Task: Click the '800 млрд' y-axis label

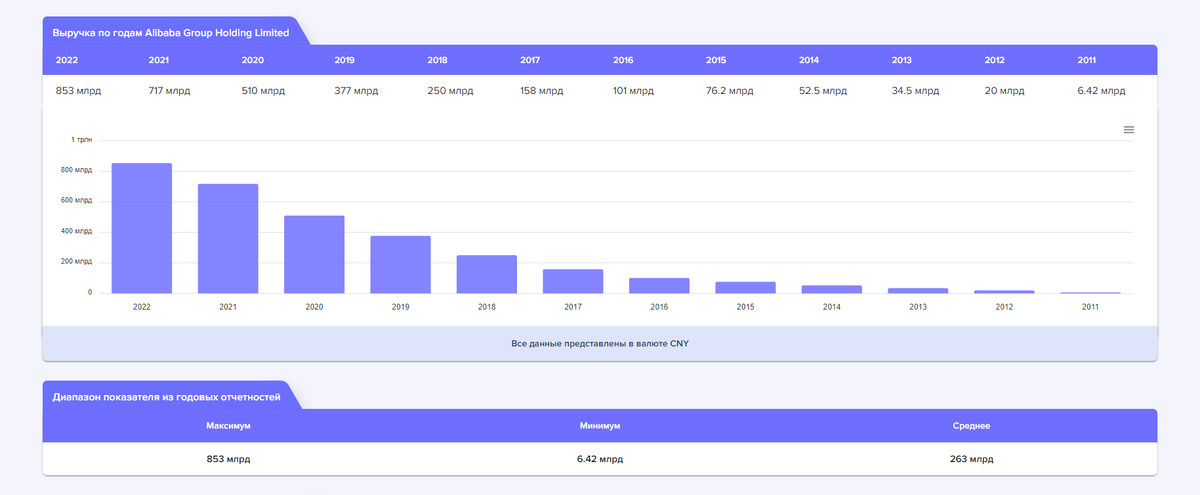Action: click(77, 171)
